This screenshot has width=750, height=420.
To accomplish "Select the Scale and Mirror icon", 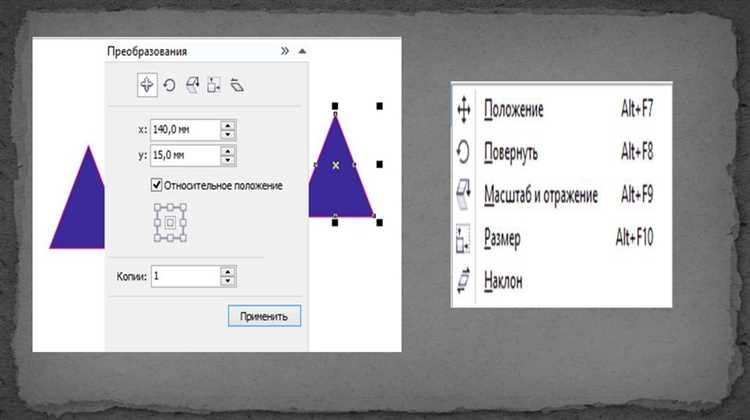I will pyautogui.click(x=192, y=86).
